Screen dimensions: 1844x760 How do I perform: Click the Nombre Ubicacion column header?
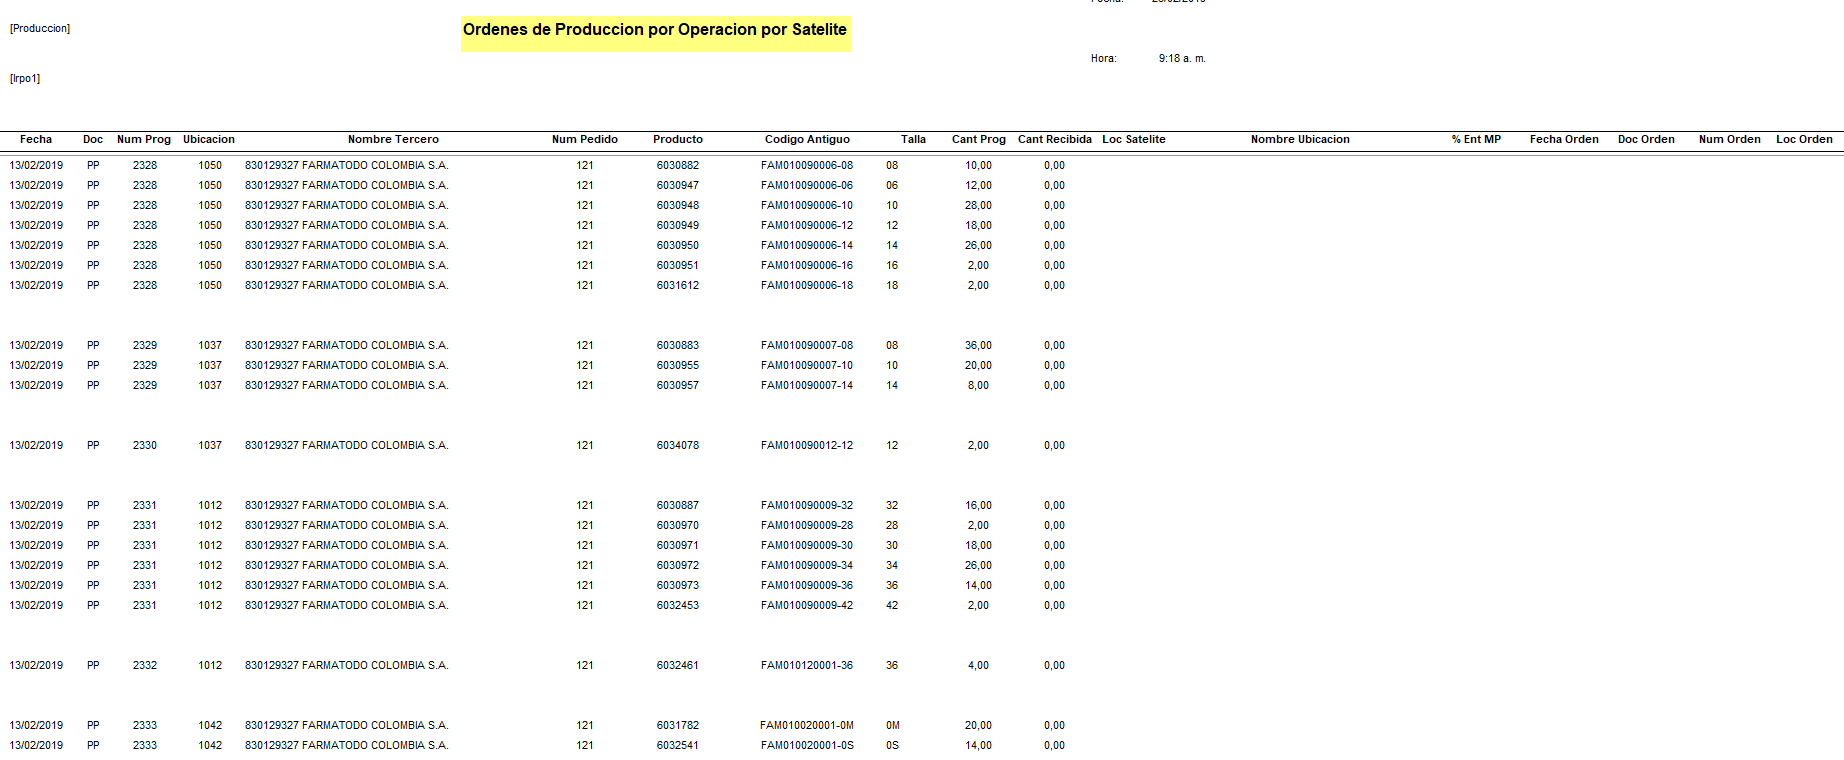pos(1300,139)
